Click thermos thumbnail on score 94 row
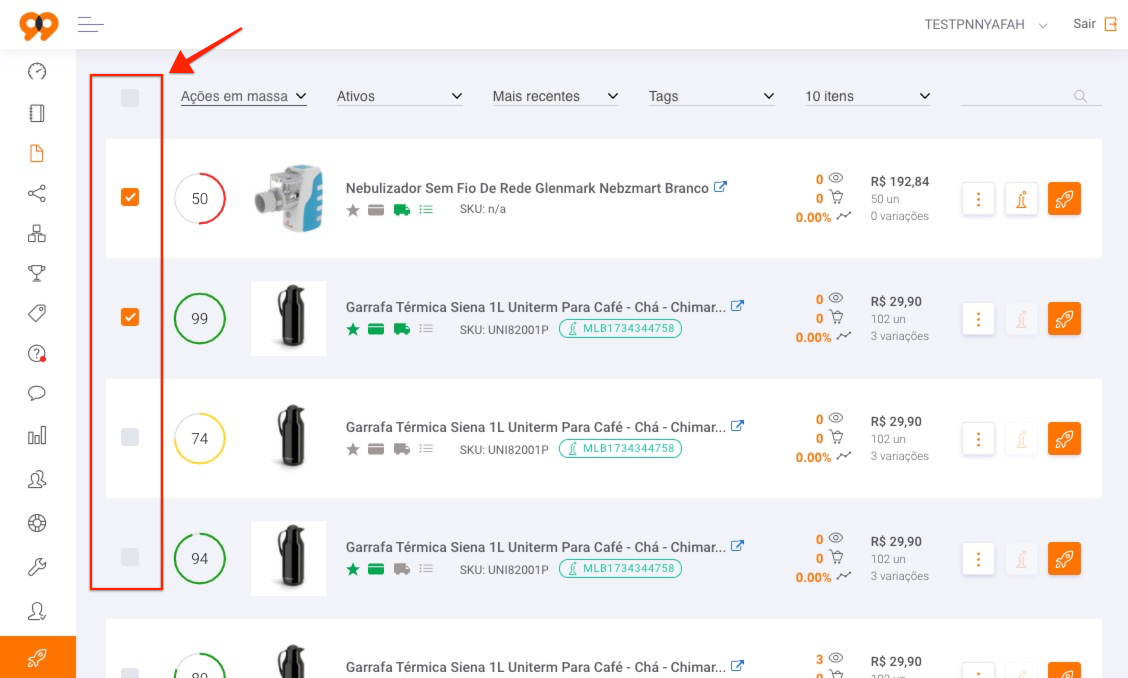Viewport: 1128px width, 678px height. click(288, 559)
